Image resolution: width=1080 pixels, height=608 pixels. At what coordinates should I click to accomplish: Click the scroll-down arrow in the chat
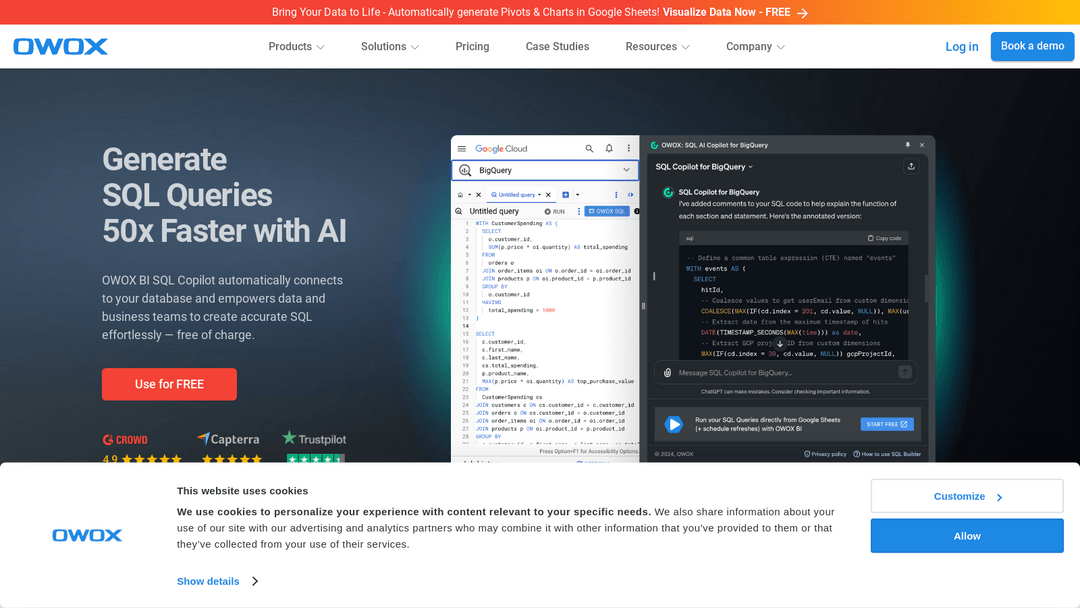tap(780, 343)
